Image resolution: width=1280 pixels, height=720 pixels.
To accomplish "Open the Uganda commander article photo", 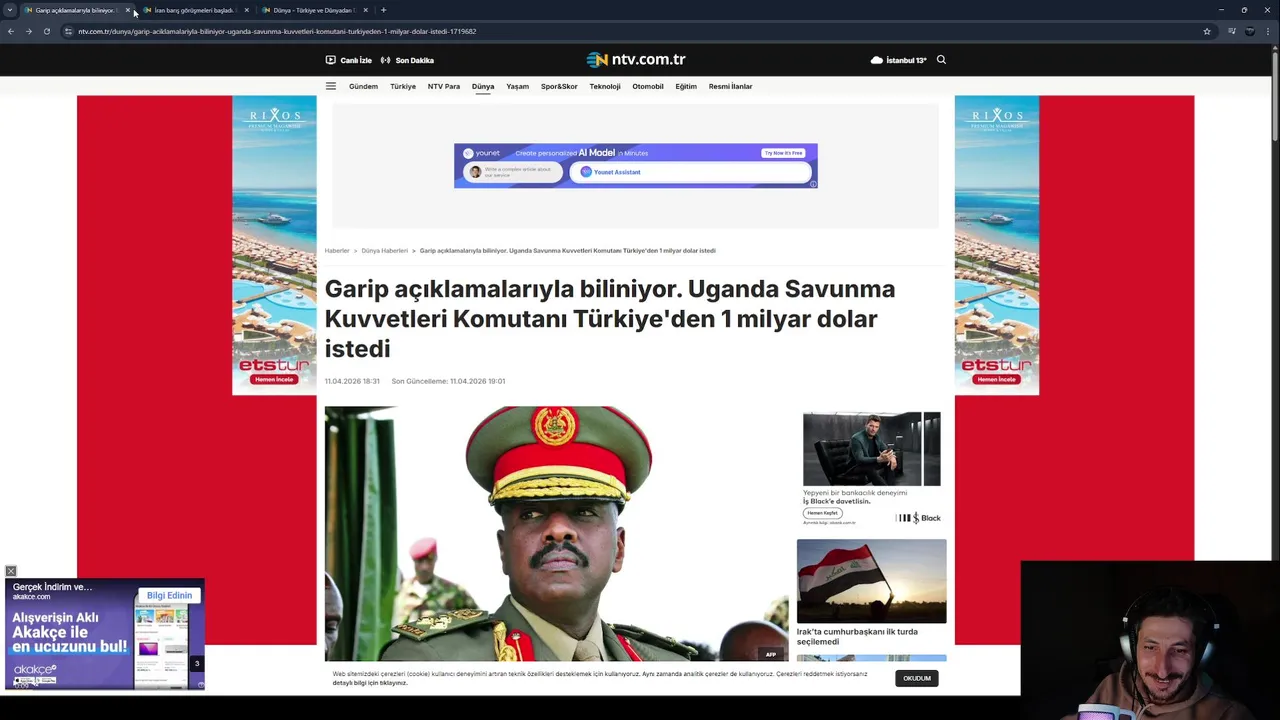I will [556, 533].
